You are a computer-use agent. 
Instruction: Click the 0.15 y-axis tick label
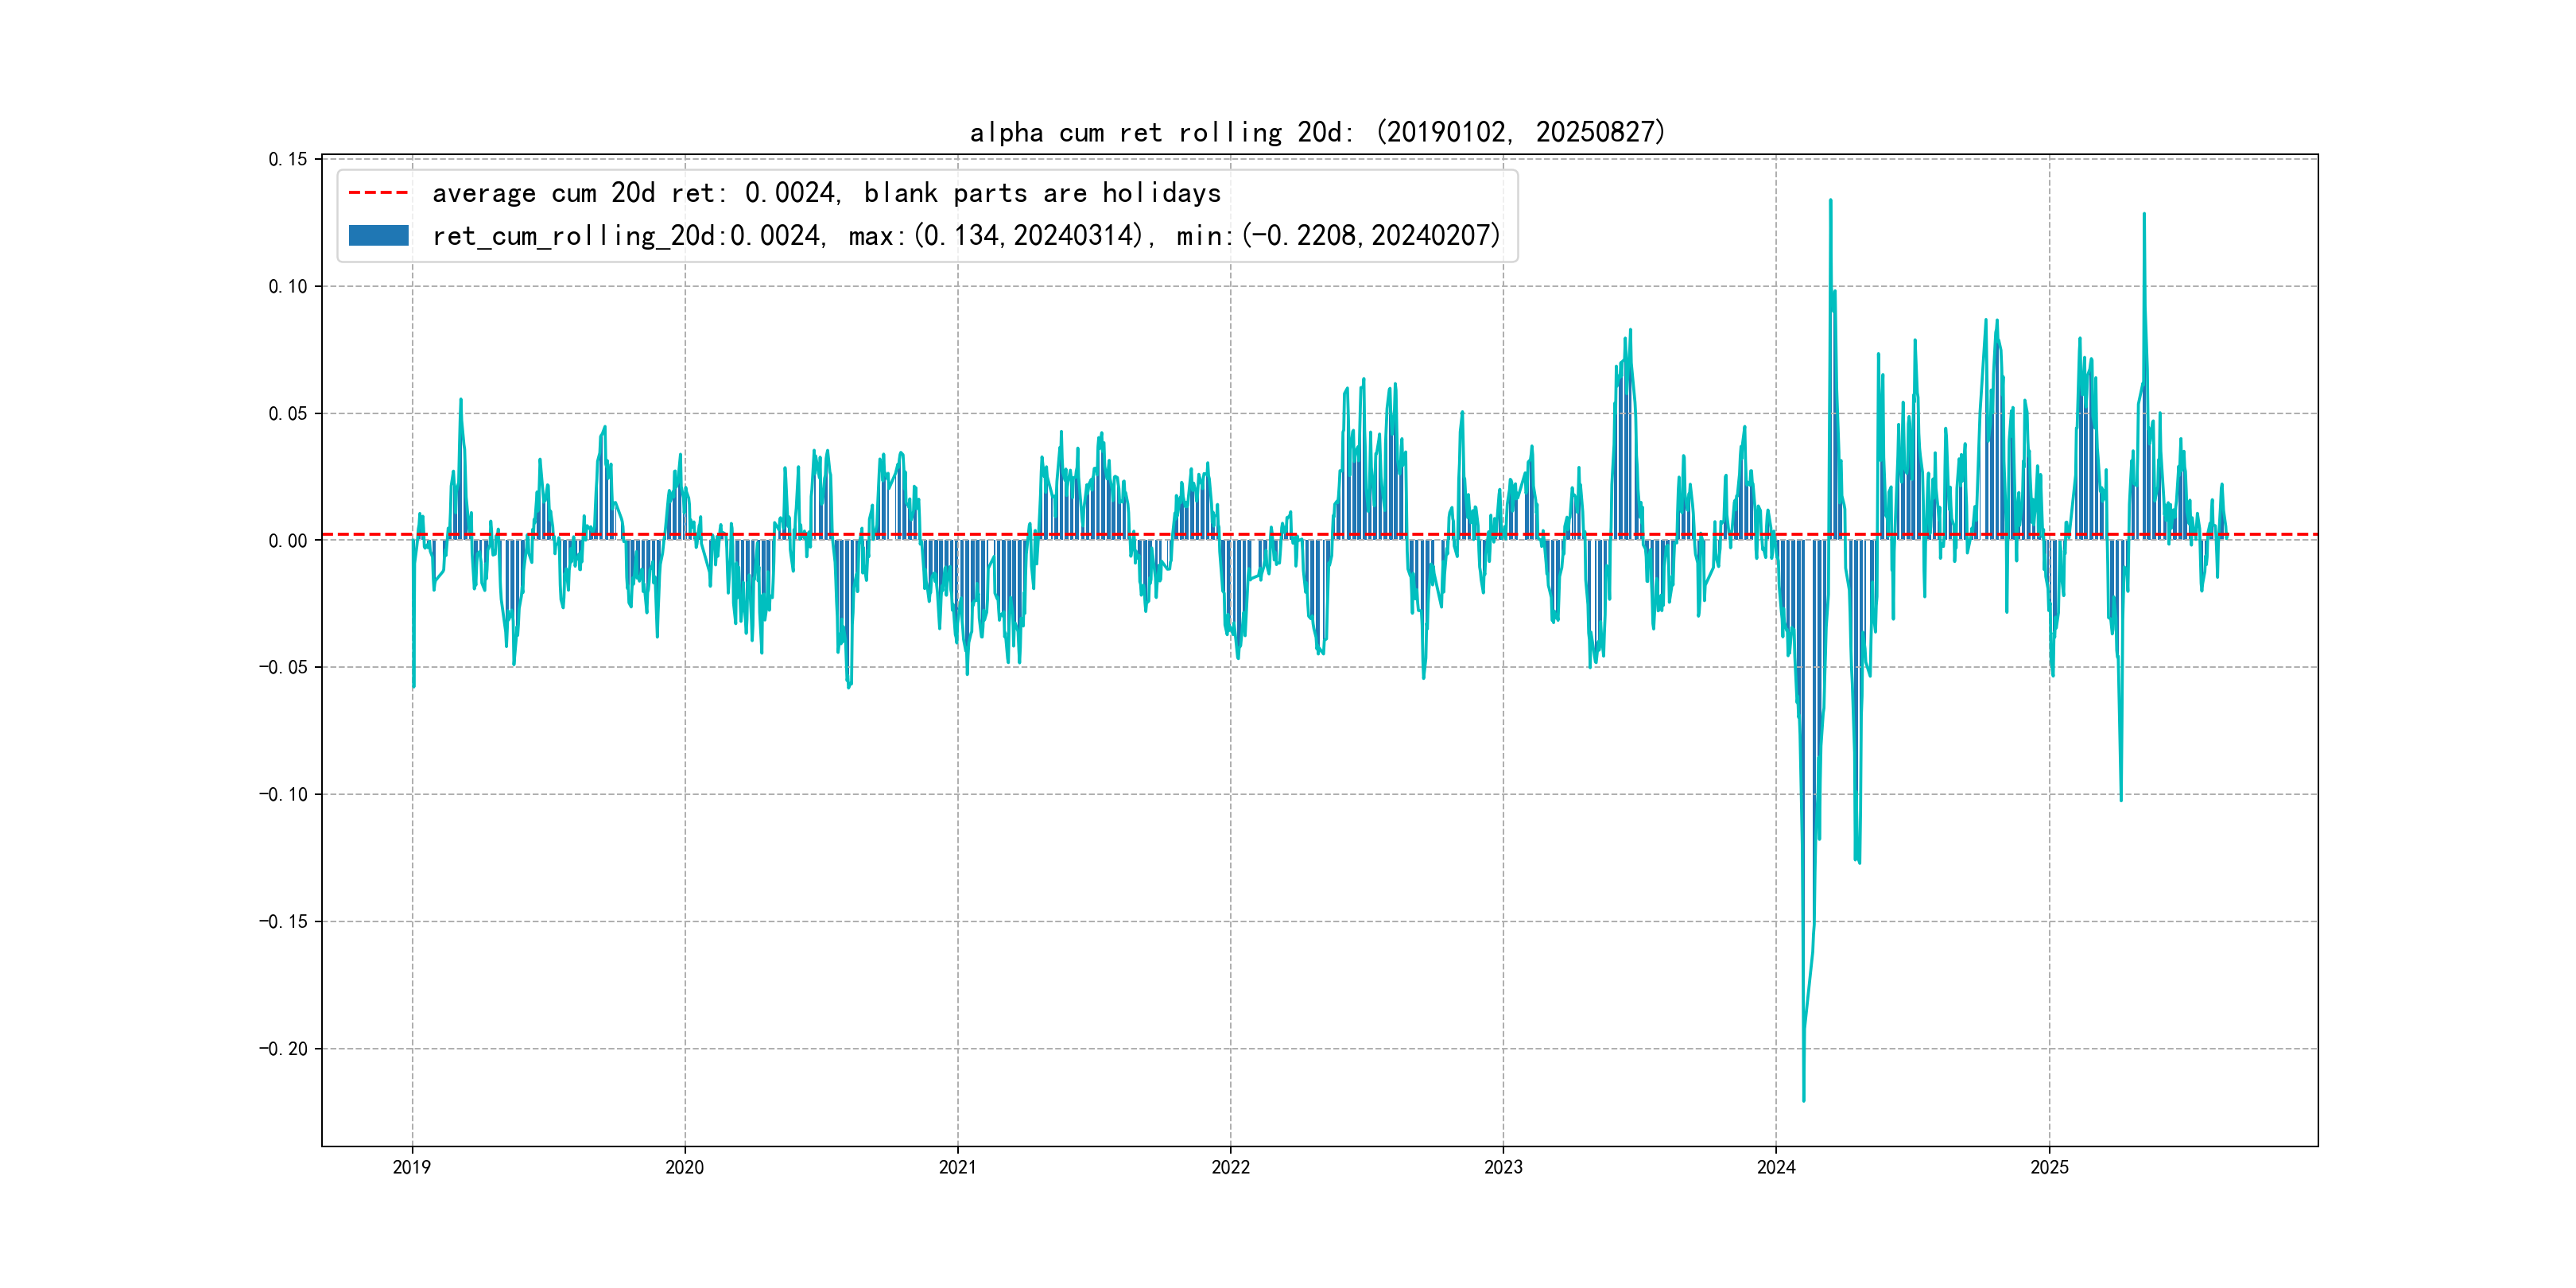click(x=287, y=159)
